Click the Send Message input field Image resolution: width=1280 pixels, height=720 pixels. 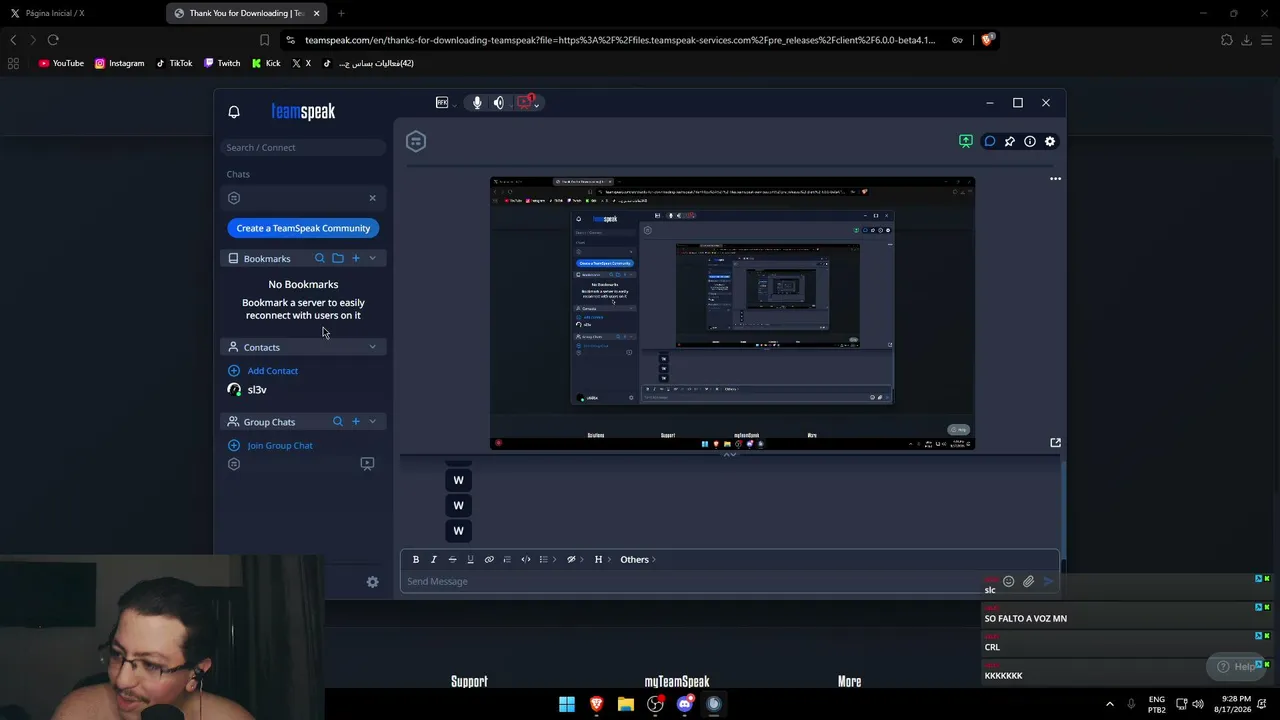click(690, 582)
